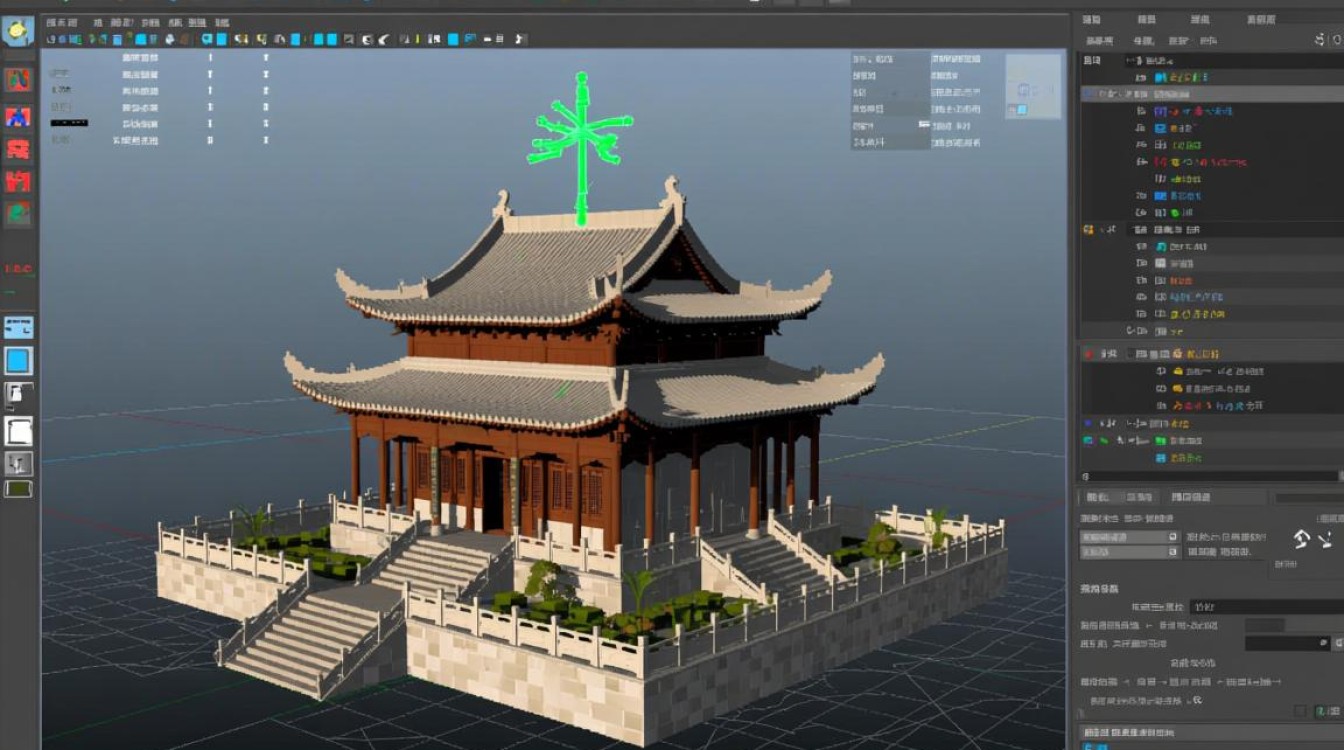Click the view cube in viewport corner

click(x=1033, y=87)
